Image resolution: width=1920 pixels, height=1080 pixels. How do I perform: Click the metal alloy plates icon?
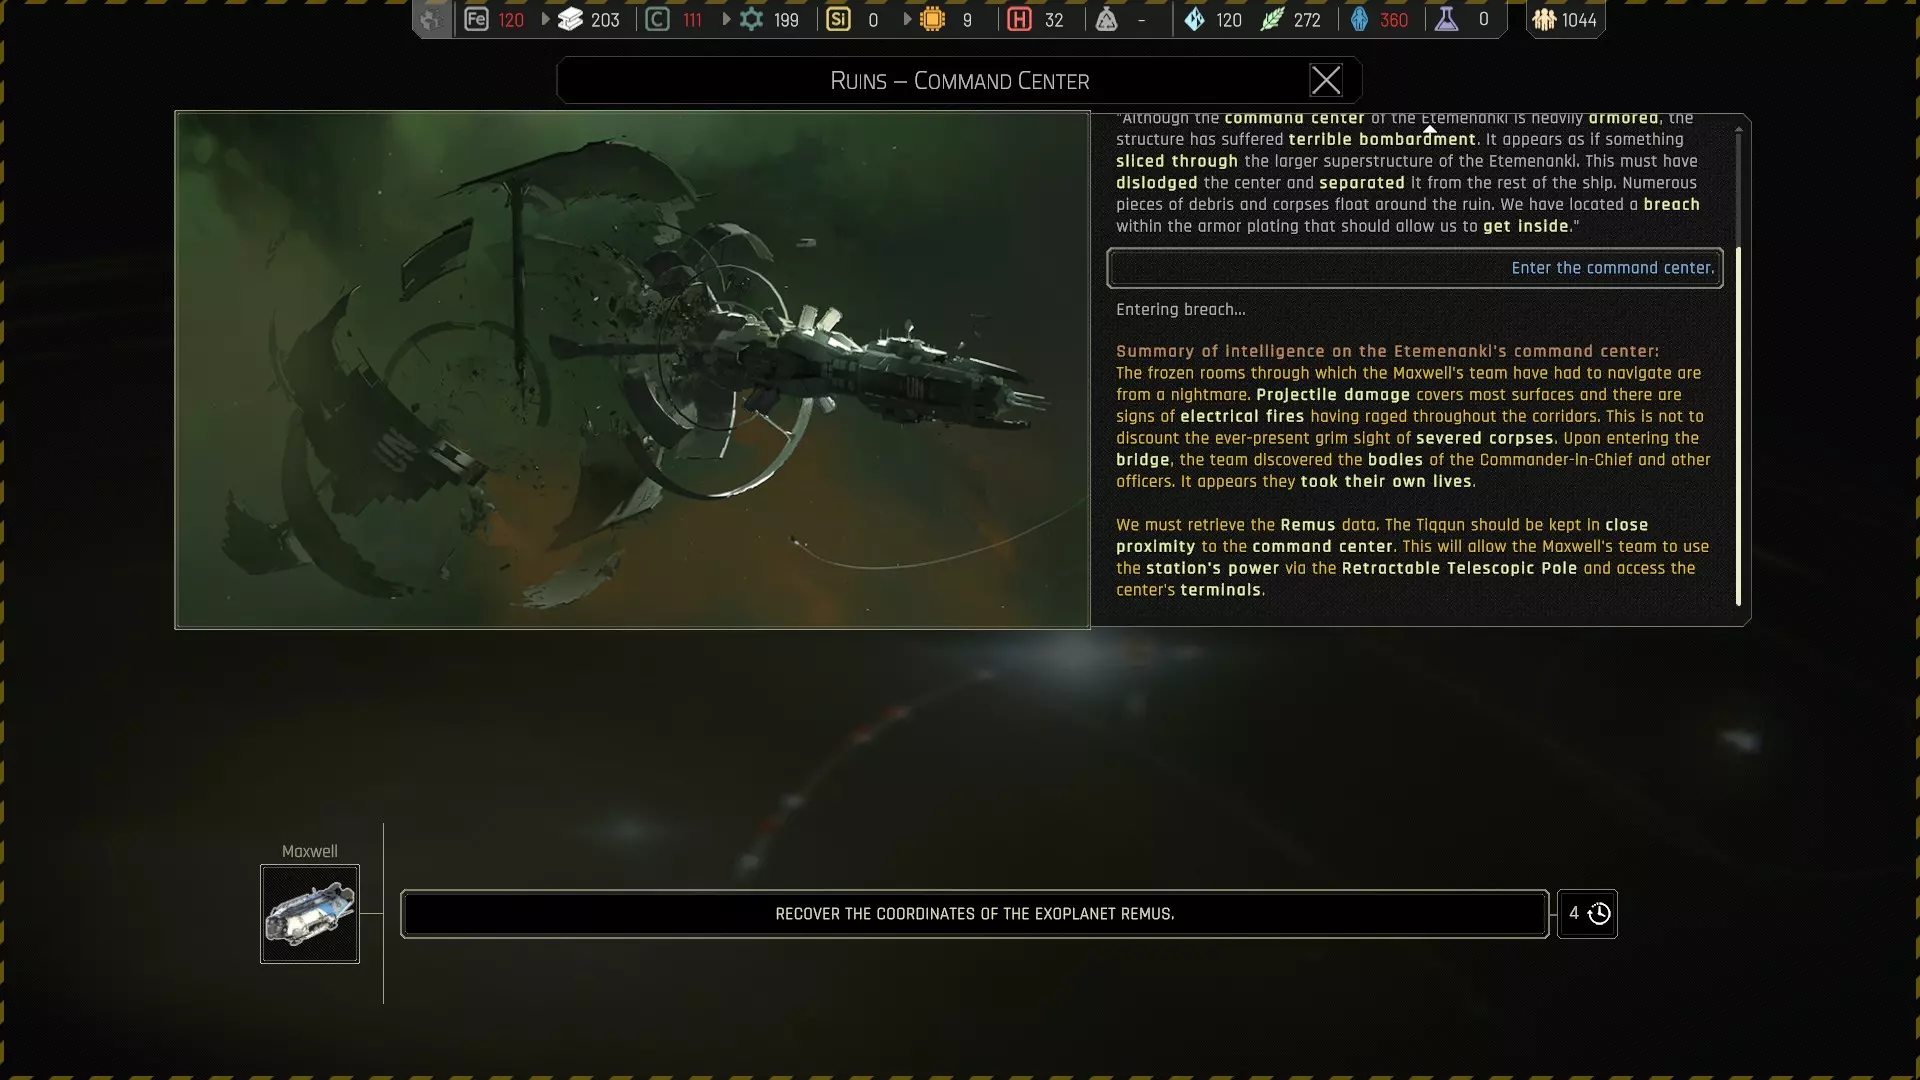click(570, 19)
